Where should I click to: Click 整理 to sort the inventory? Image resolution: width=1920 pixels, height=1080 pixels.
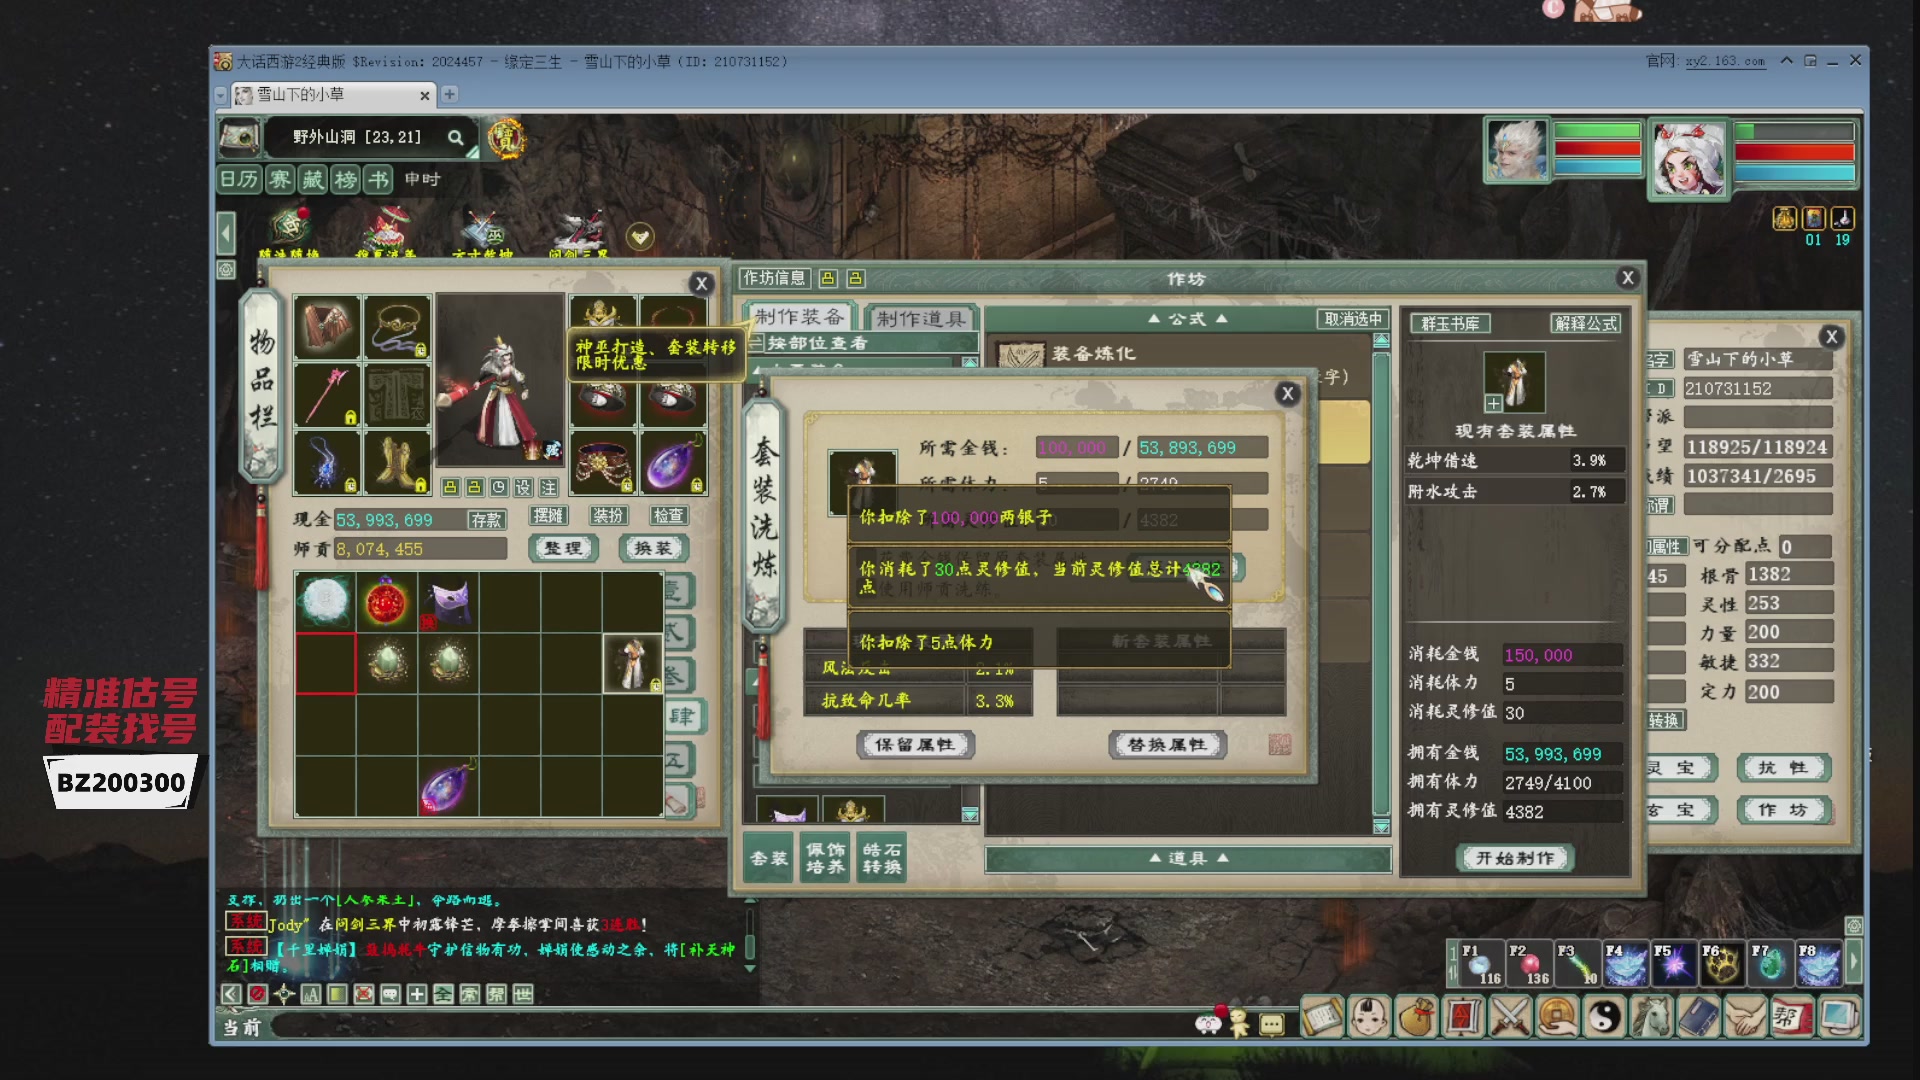click(563, 548)
